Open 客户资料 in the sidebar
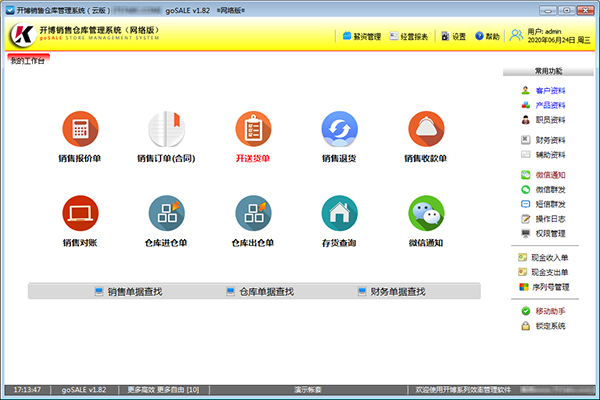The width and height of the screenshot is (600, 400). pyautogui.click(x=543, y=91)
